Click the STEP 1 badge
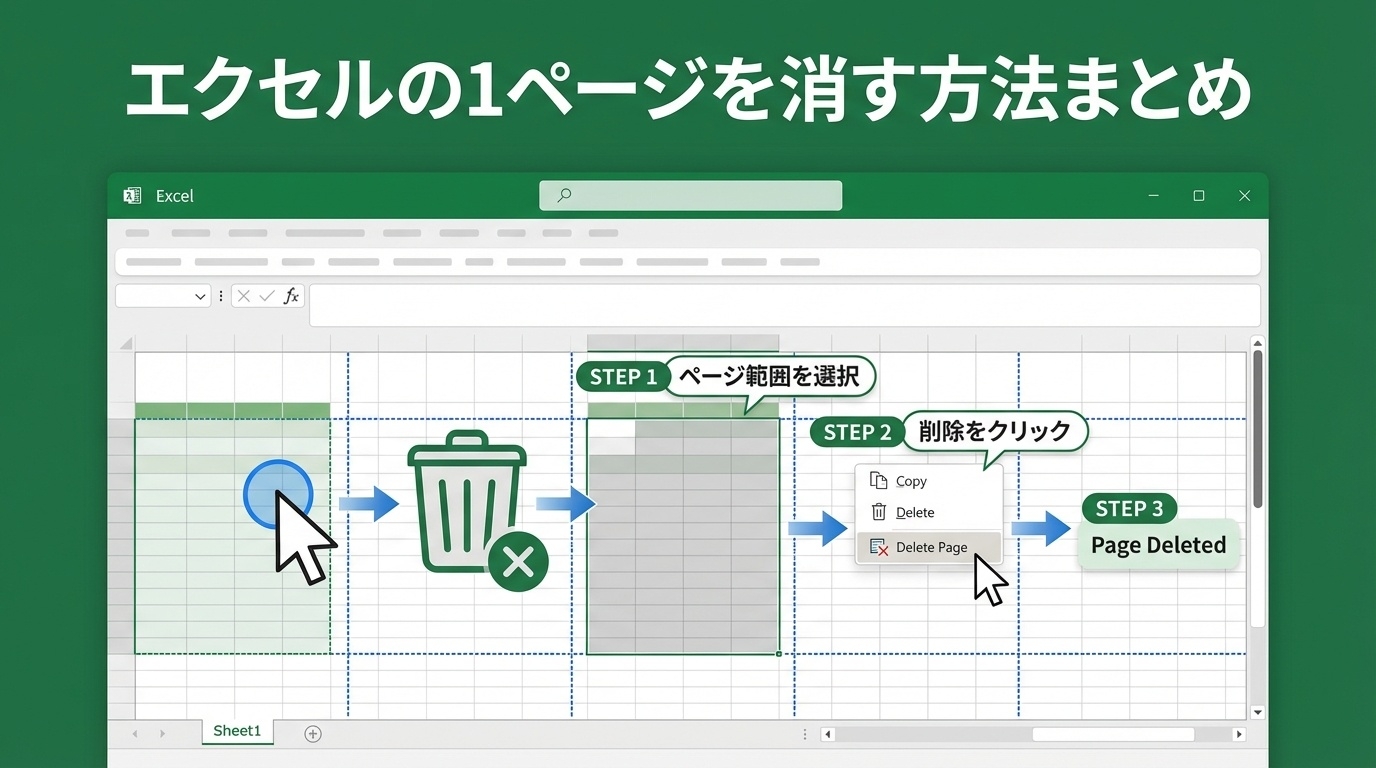Image resolution: width=1376 pixels, height=768 pixels. pos(623,377)
